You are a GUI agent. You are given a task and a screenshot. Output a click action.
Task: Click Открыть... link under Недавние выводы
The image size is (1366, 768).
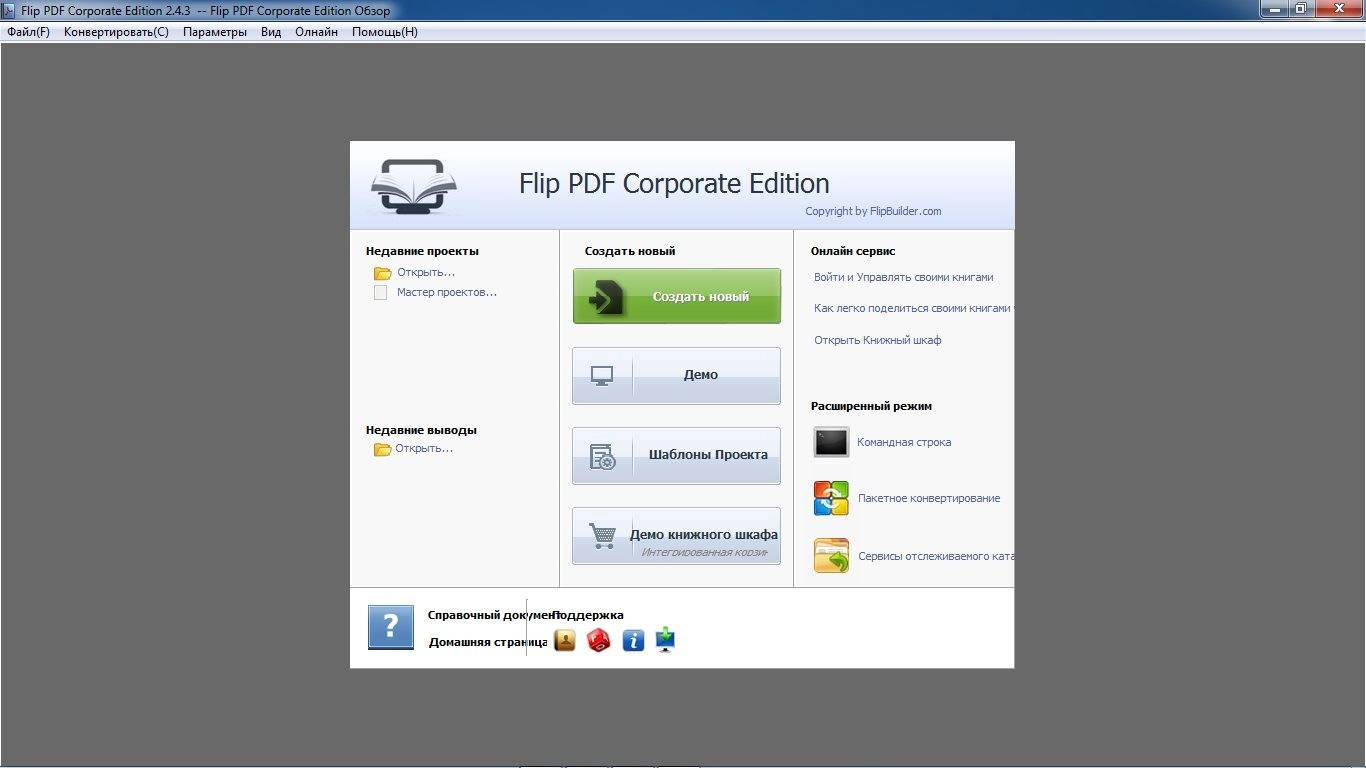click(424, 448)
